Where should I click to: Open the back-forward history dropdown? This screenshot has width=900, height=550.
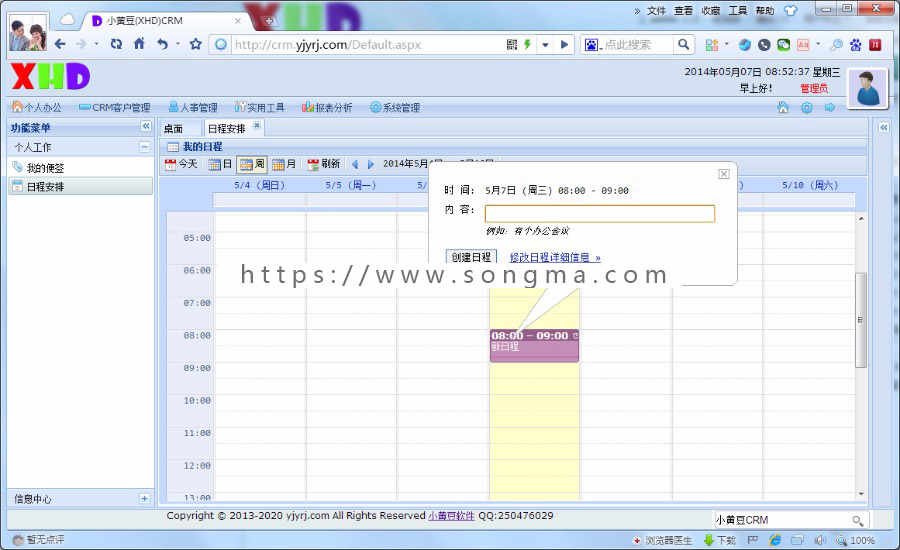[x=96, y=44]
